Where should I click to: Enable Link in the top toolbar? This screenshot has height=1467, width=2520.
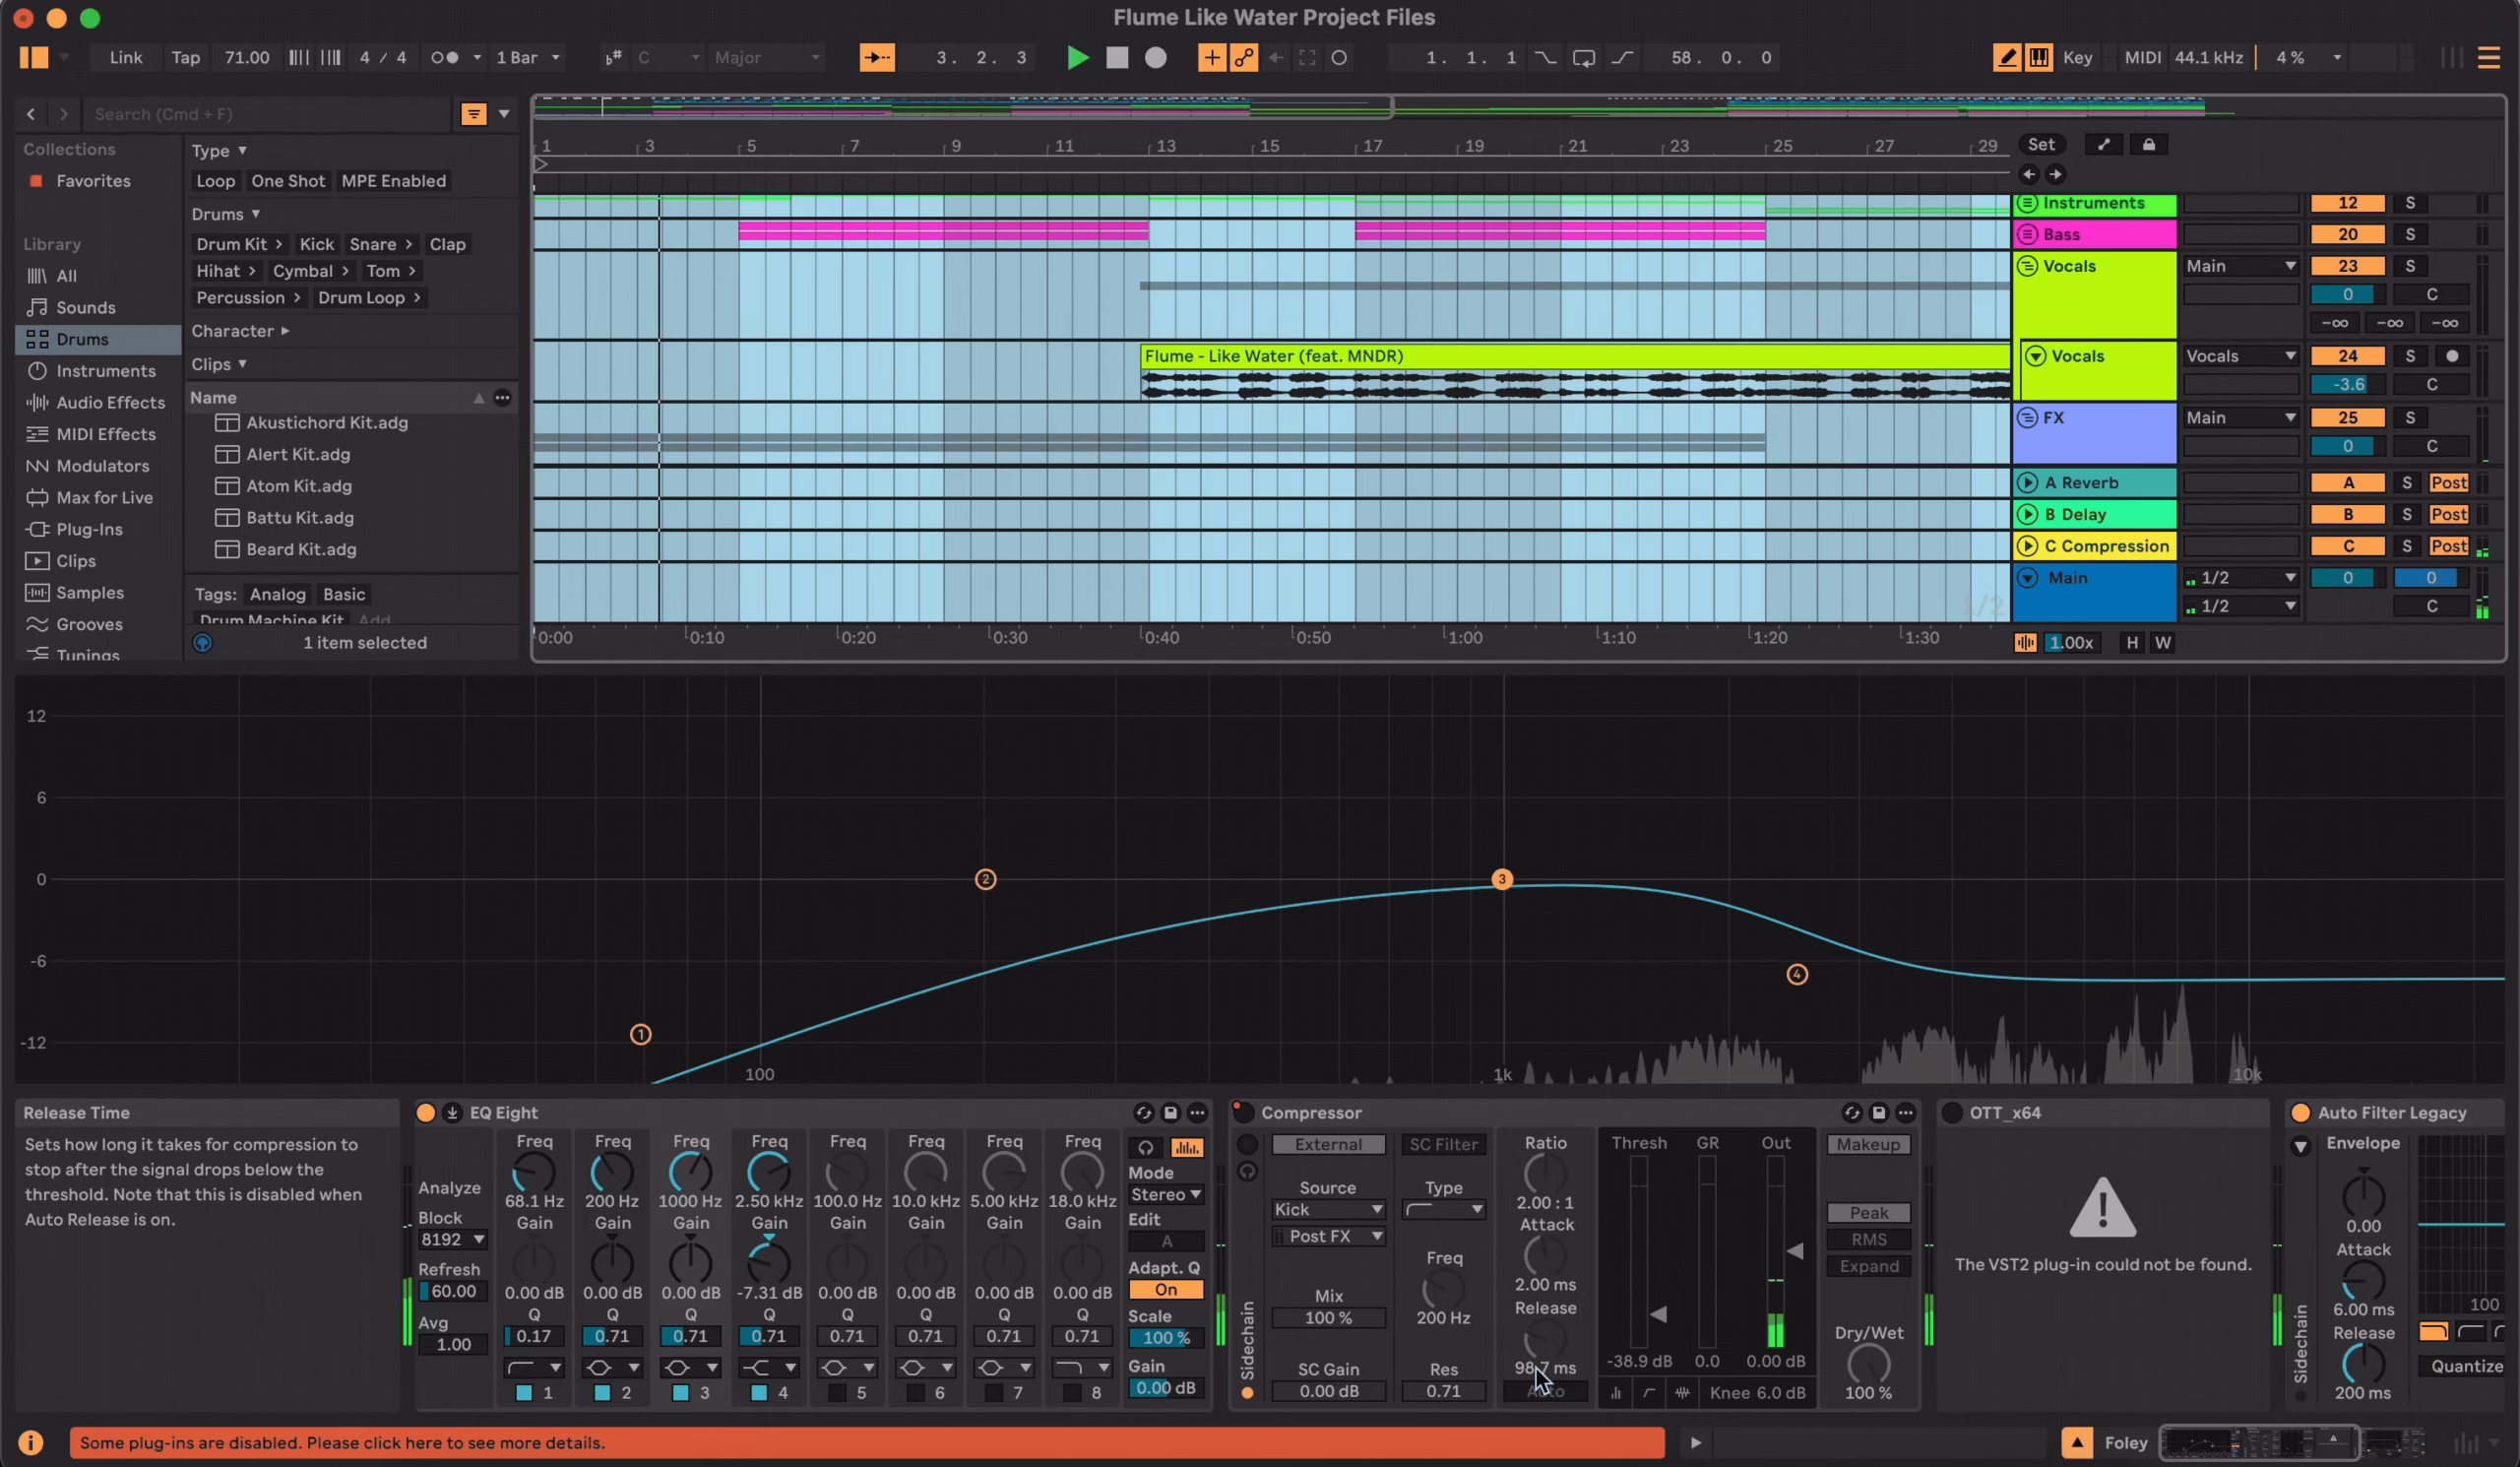pos(125,57)
